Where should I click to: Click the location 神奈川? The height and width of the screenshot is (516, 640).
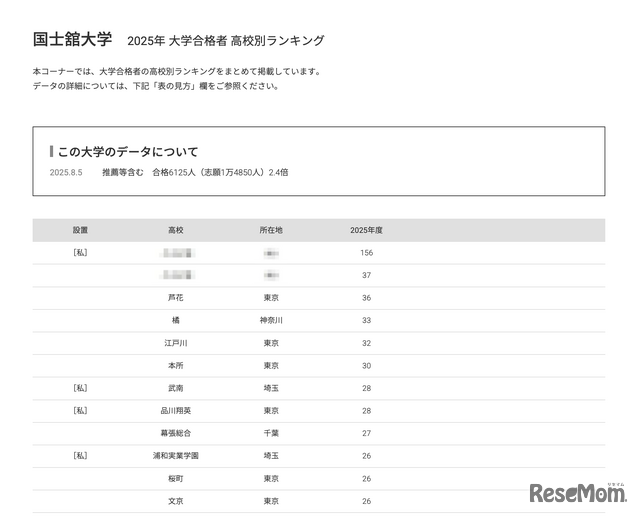tap(271, 320)
